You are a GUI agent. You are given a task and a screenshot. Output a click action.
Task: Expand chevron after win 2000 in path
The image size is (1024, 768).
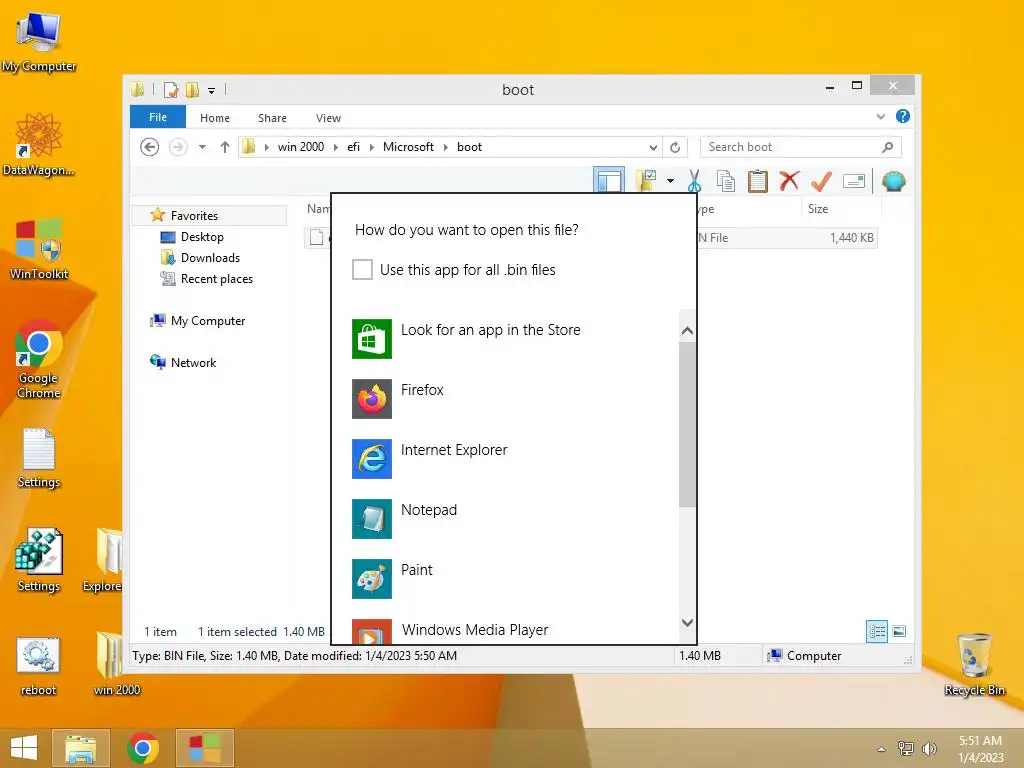(336, 147)
